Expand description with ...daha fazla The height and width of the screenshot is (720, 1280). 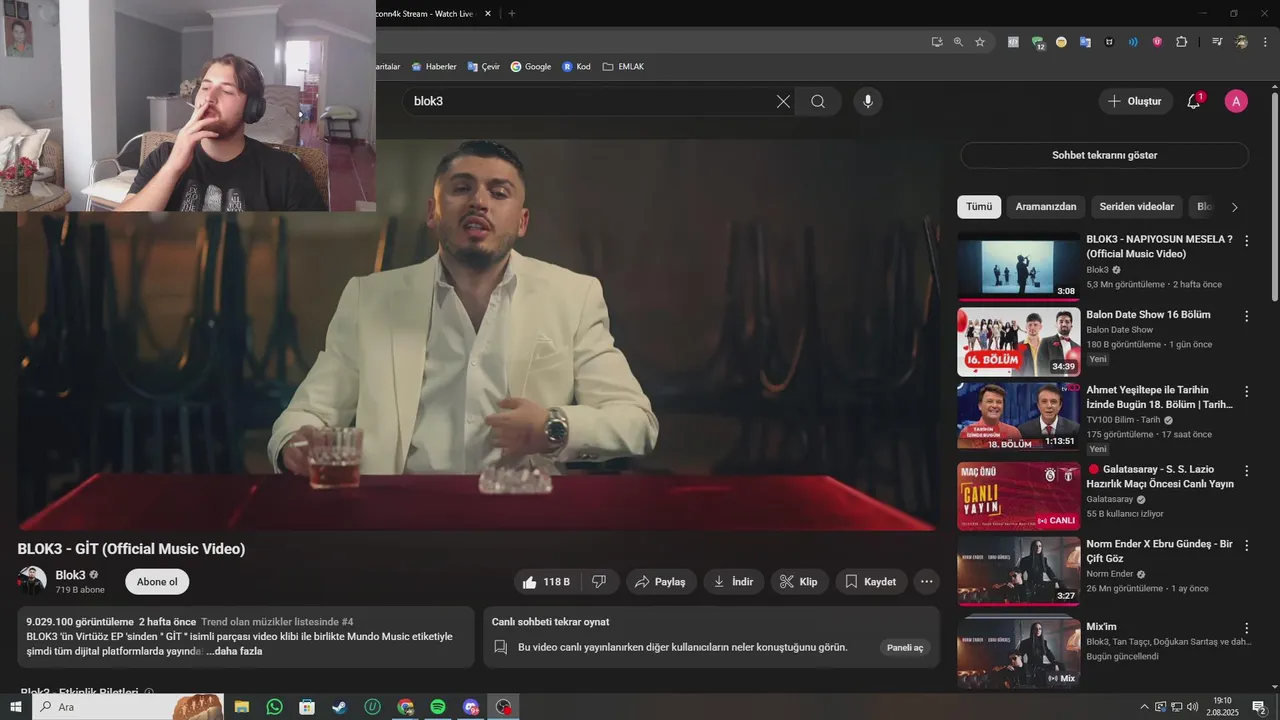coord(234,651)
